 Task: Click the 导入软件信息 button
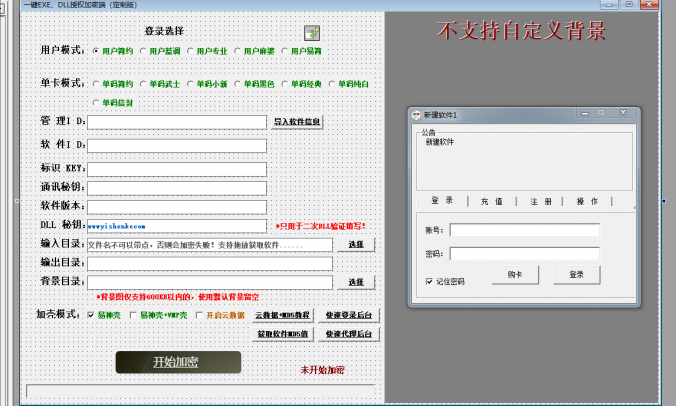tap(297, 122)
